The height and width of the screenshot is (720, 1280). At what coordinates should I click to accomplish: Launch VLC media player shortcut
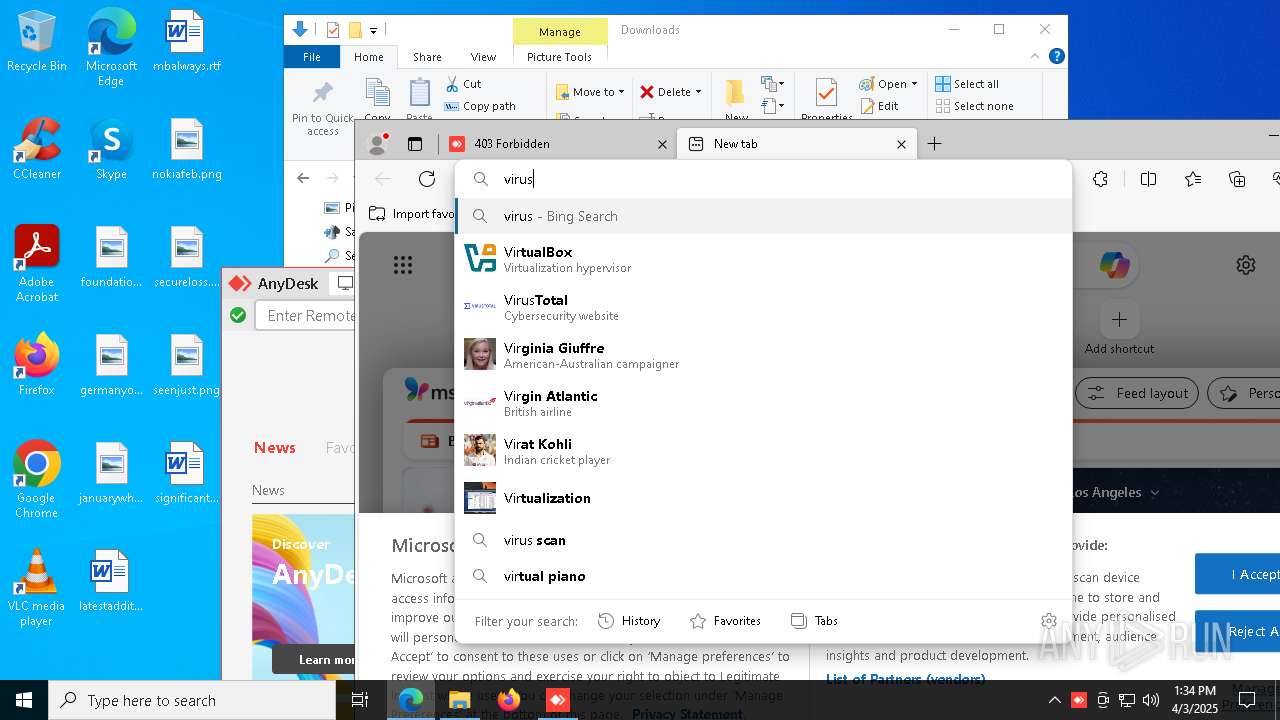coord(36,589)
